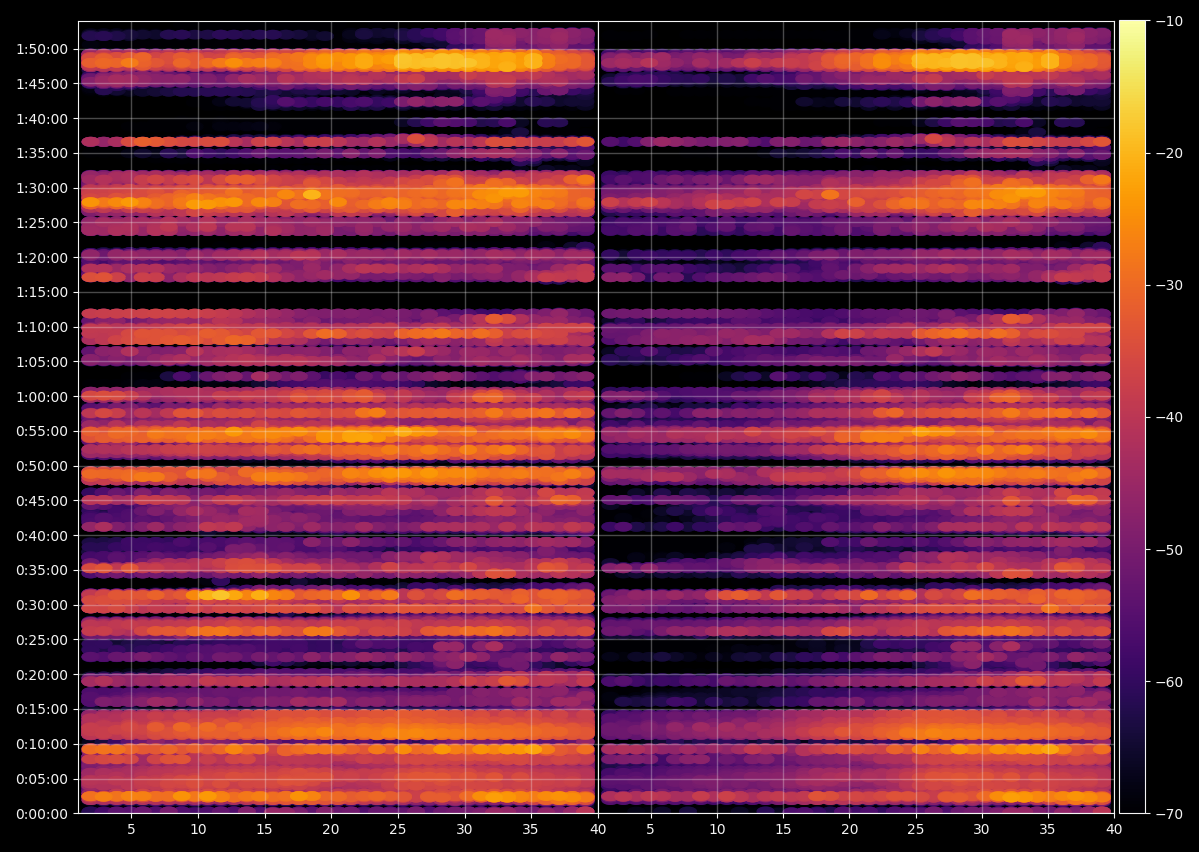Click the −70 colorbar tick label
The height and width of the screenshot is (852, 1199).
[1168, 814]
